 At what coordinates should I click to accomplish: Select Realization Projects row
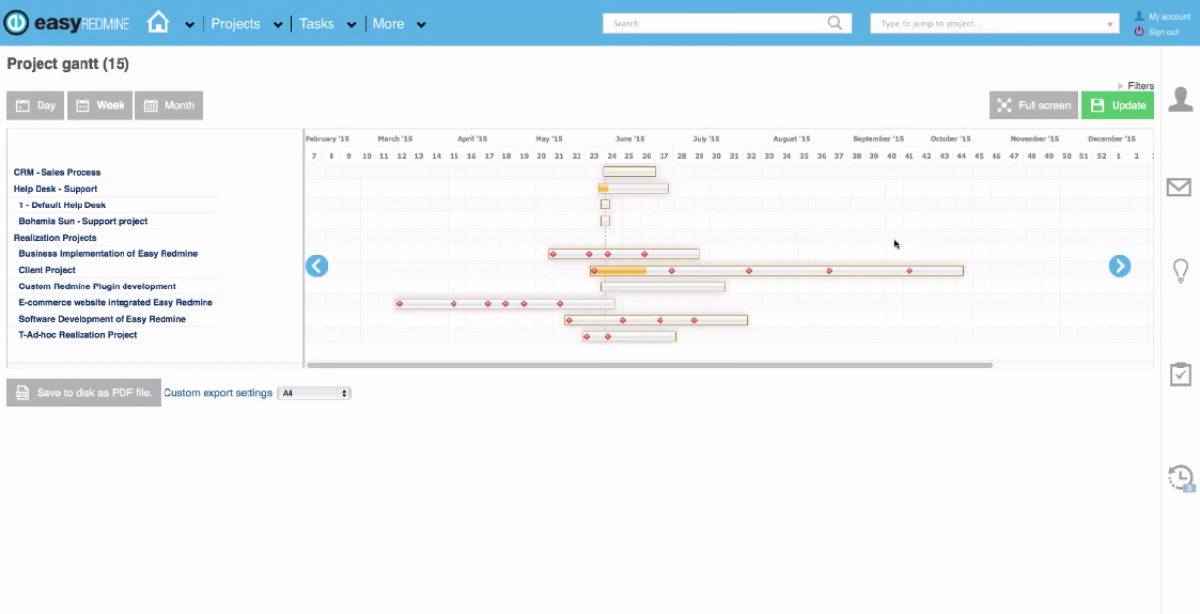point(55,238)
